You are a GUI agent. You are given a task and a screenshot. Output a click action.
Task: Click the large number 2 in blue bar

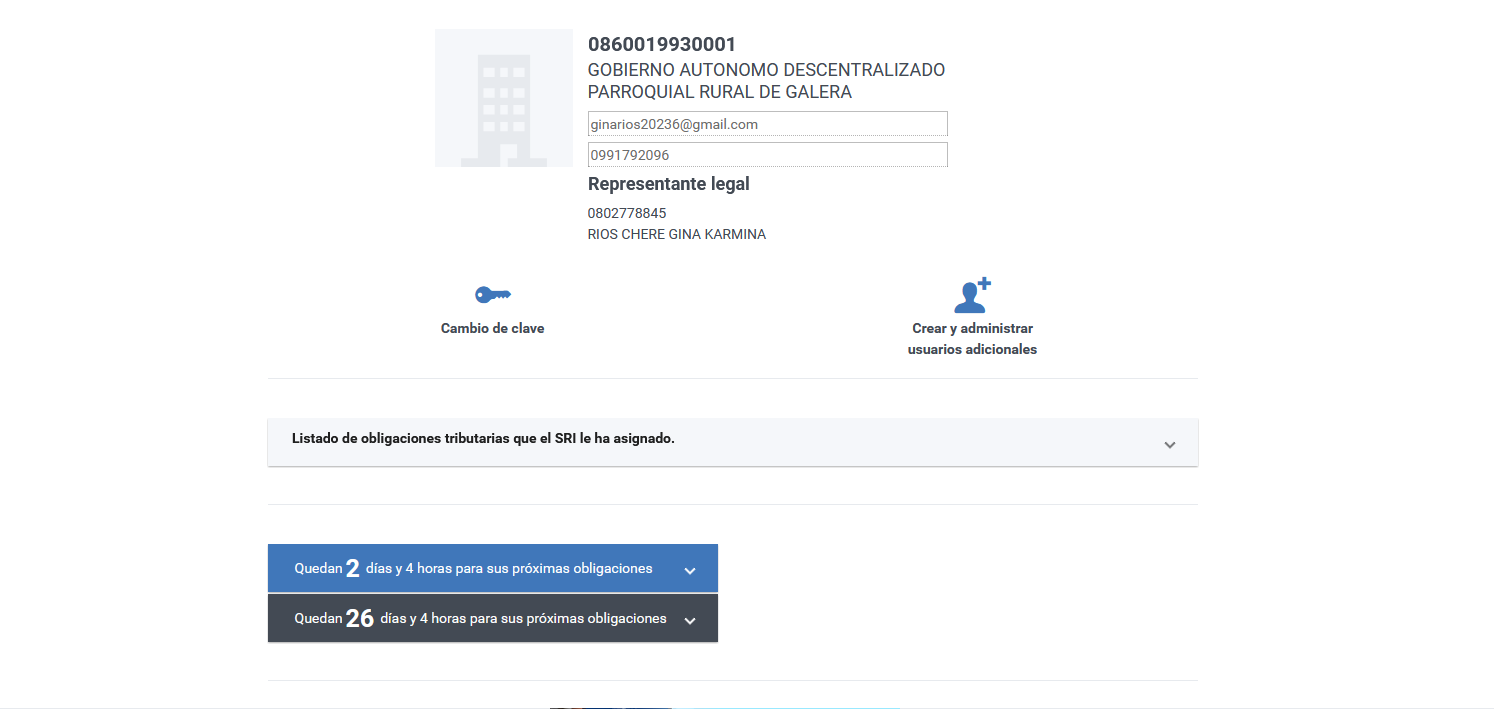[x=352, y=569]
